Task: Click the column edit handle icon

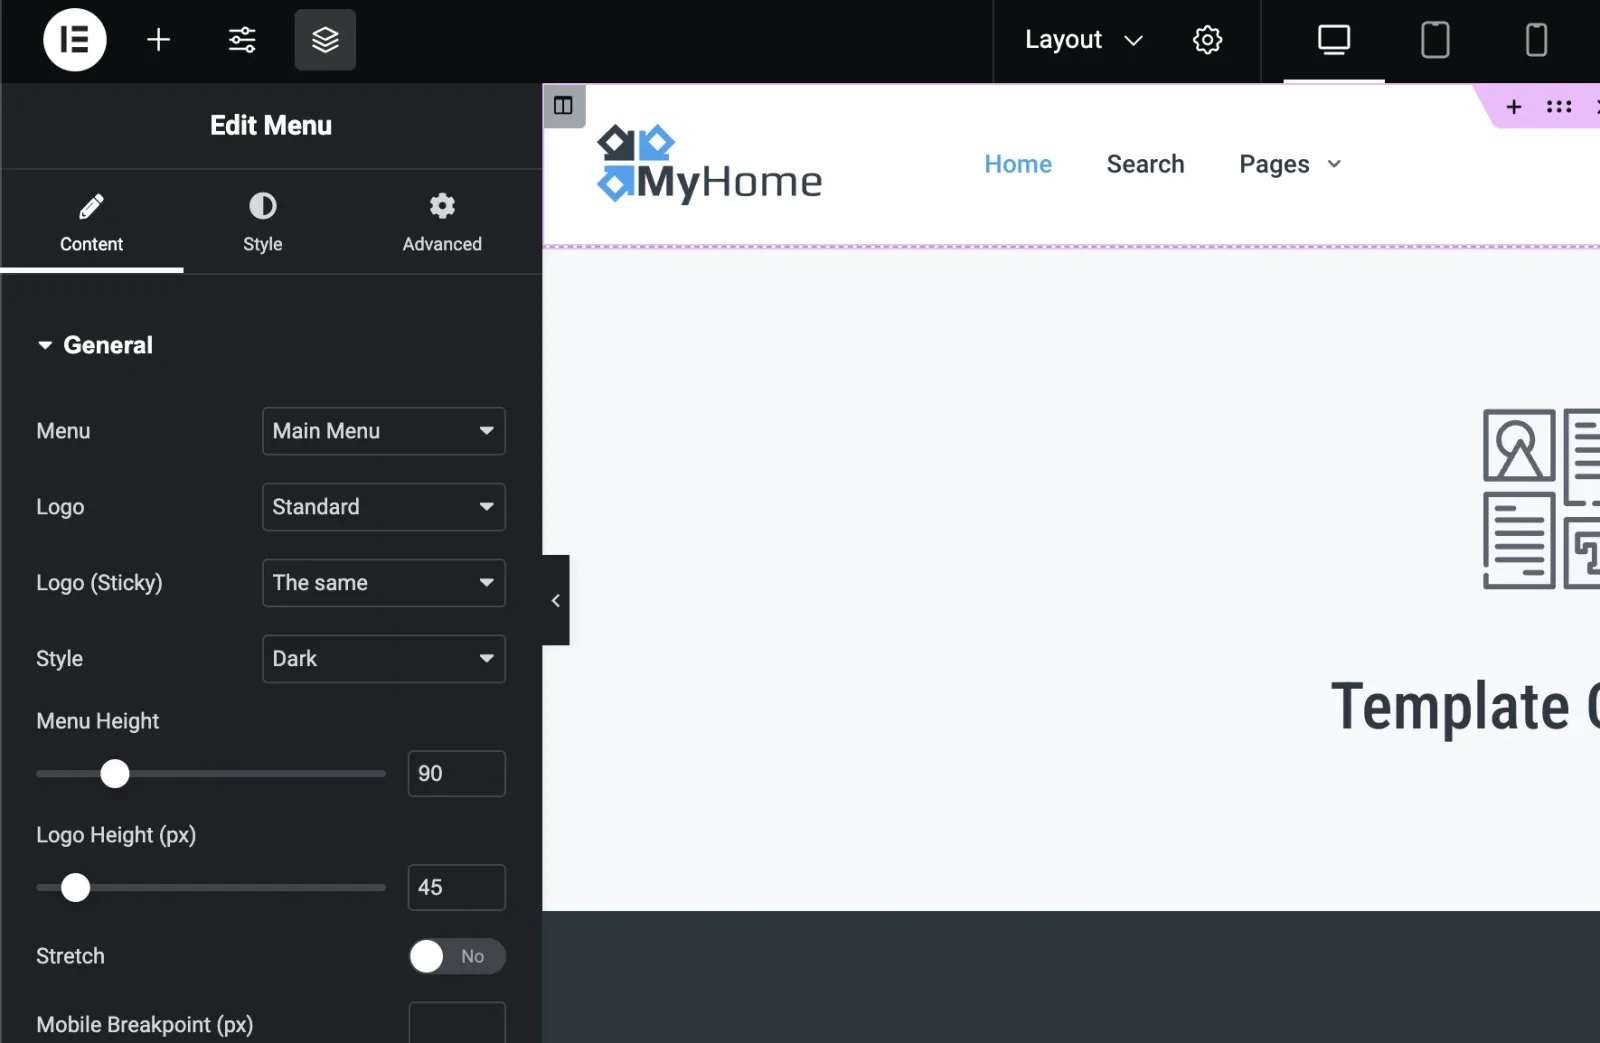Action: [x=563, y=106]
